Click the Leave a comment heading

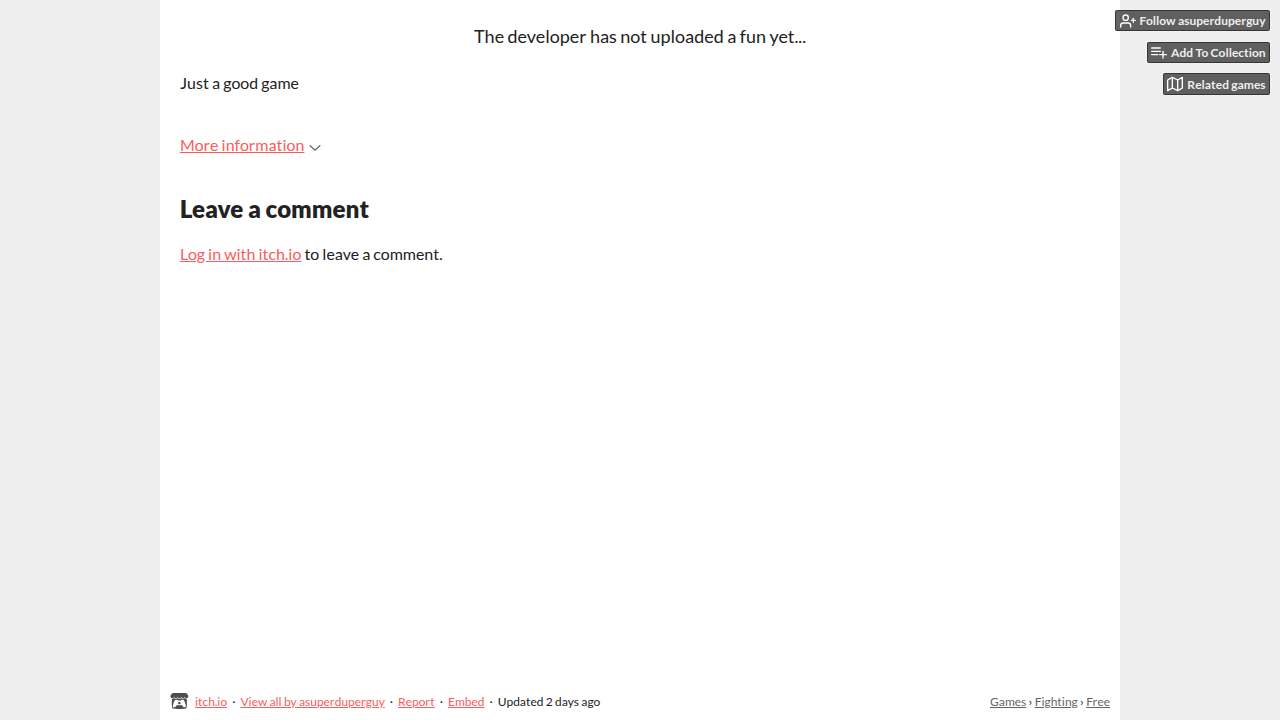274,209
